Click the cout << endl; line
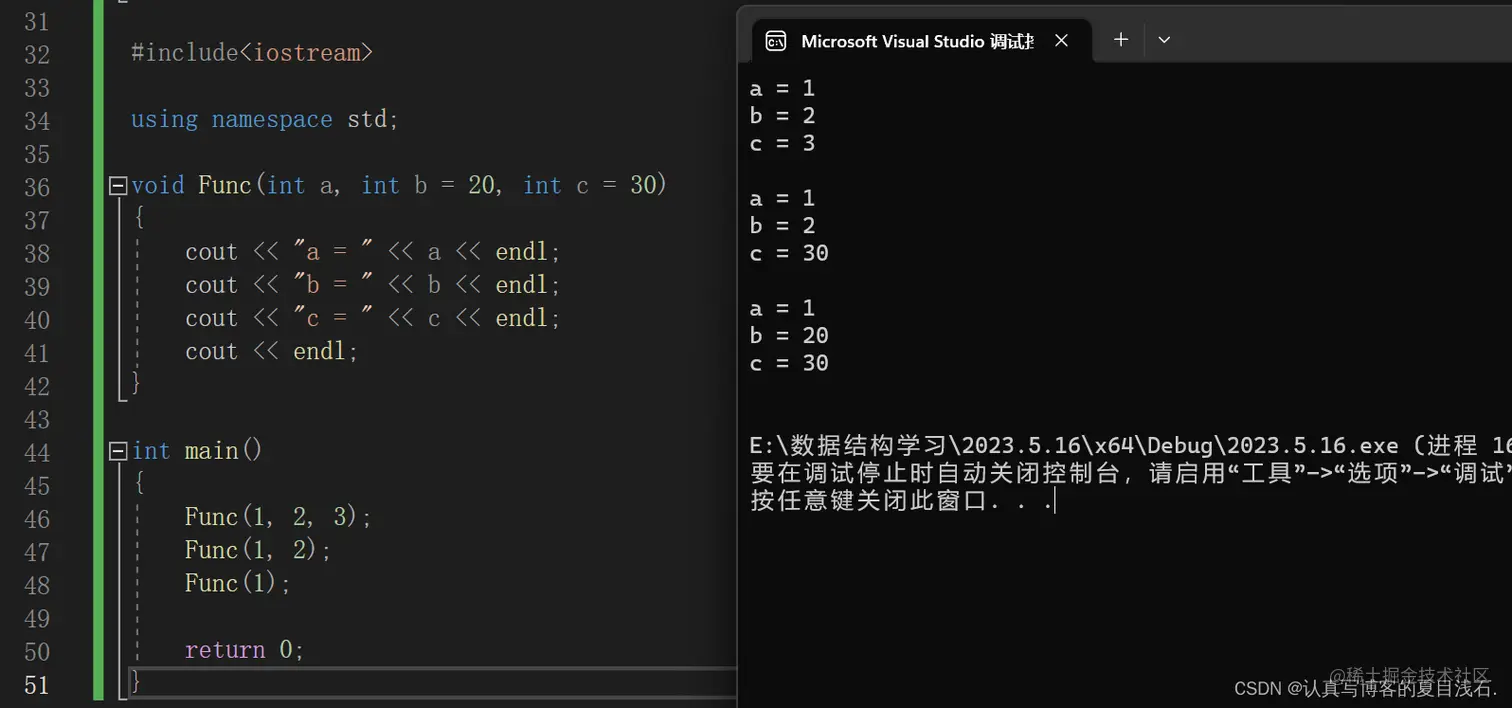 point(271,351)
